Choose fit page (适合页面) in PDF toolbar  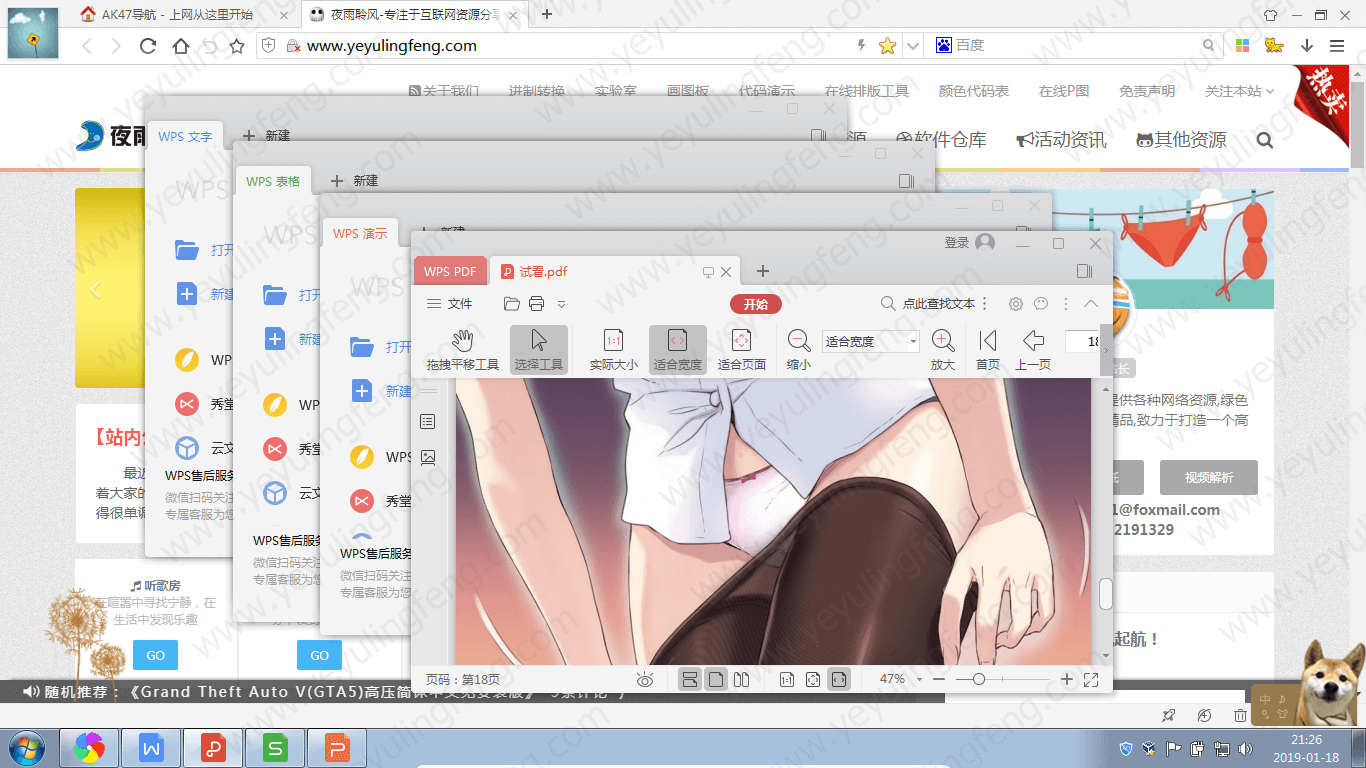click(x=741, y=350)
